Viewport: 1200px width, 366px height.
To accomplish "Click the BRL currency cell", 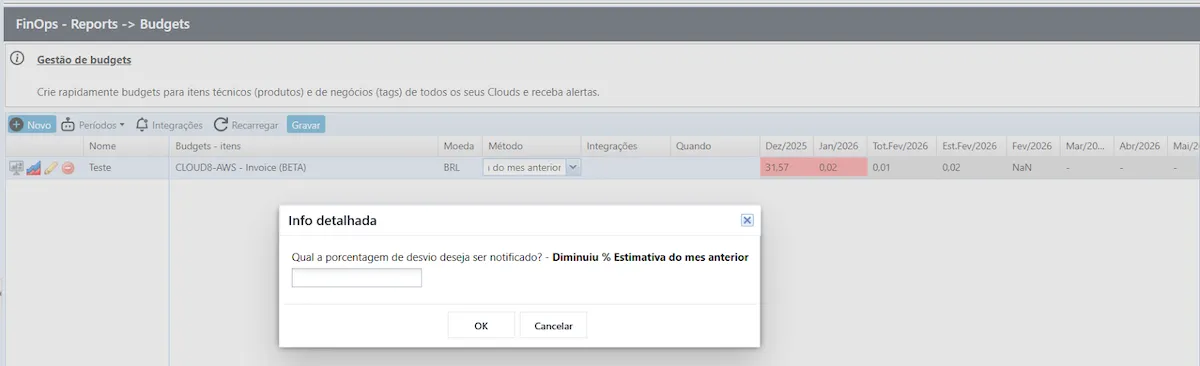I will pos(460,168).
